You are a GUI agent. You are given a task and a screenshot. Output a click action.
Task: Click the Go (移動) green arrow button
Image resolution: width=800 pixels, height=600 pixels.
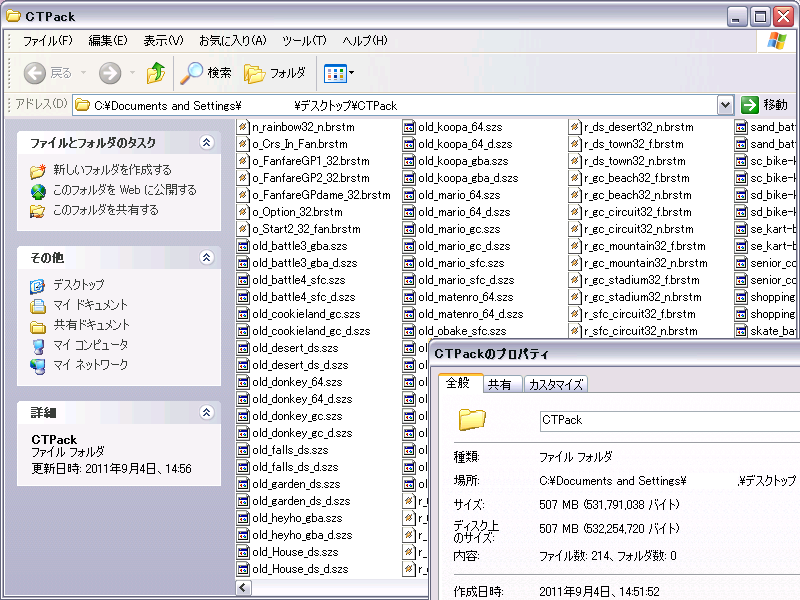pos(749,105)
